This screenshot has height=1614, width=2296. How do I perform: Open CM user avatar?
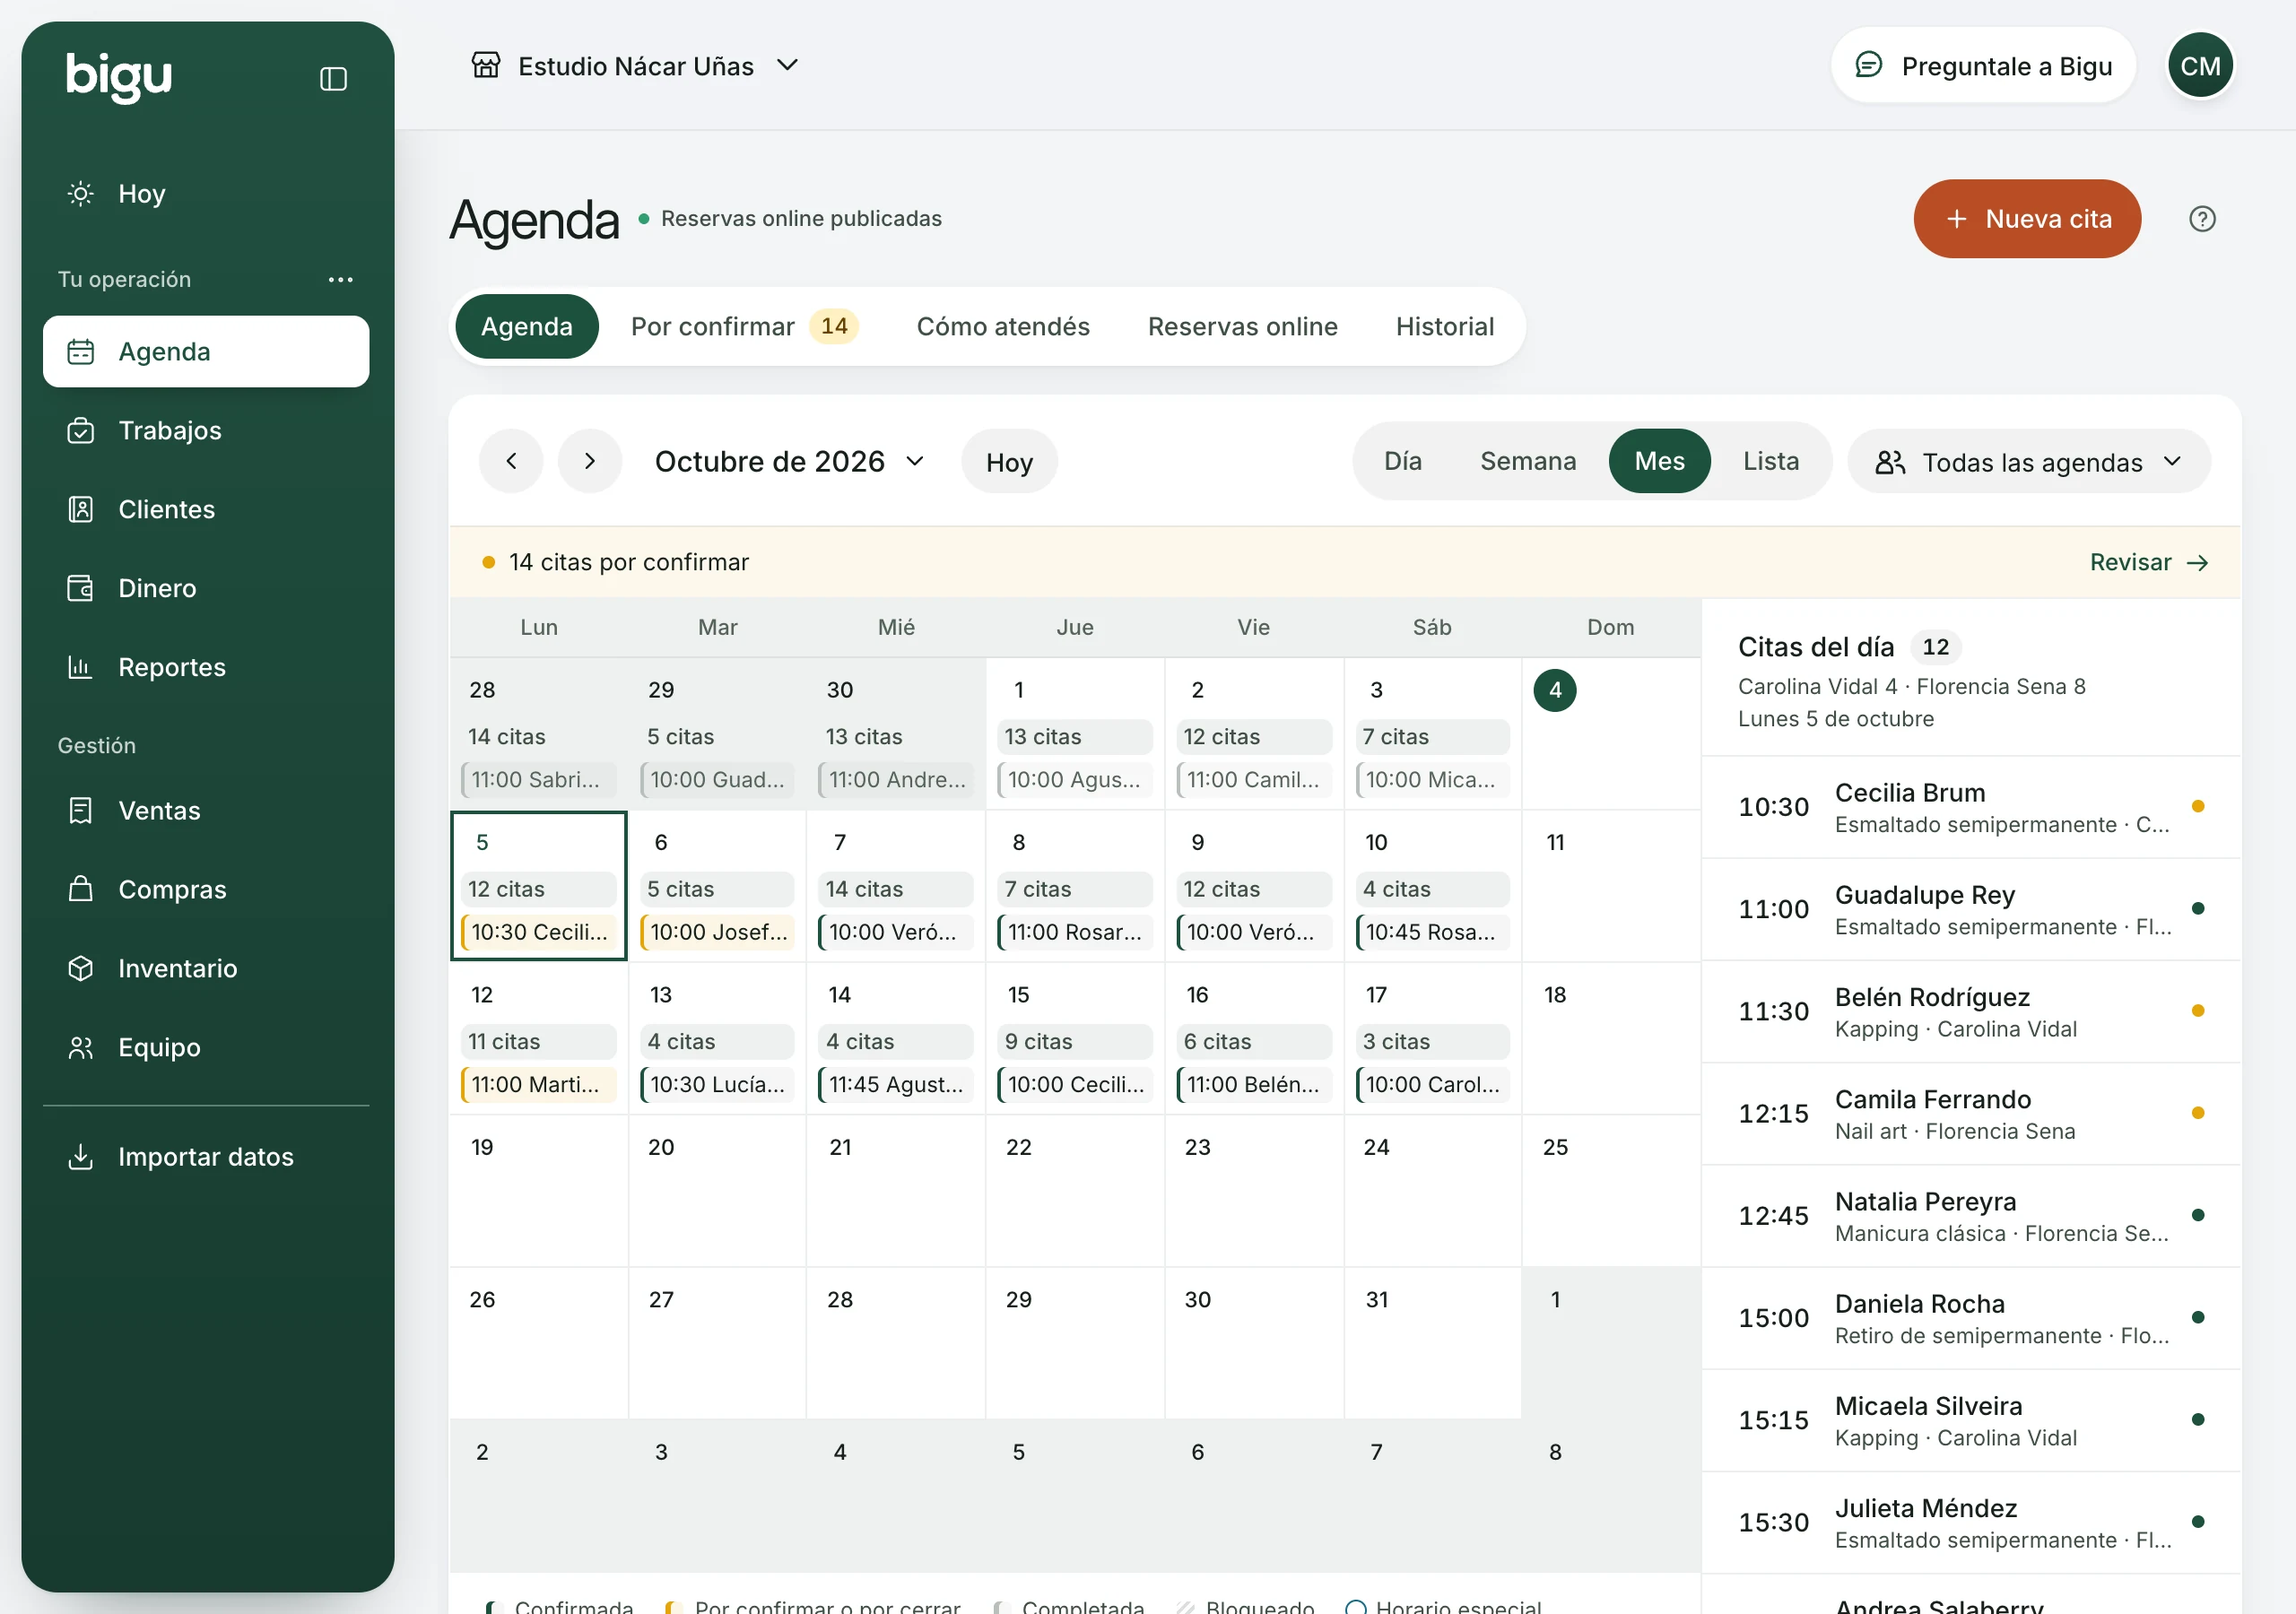[x=2200, y=66]
